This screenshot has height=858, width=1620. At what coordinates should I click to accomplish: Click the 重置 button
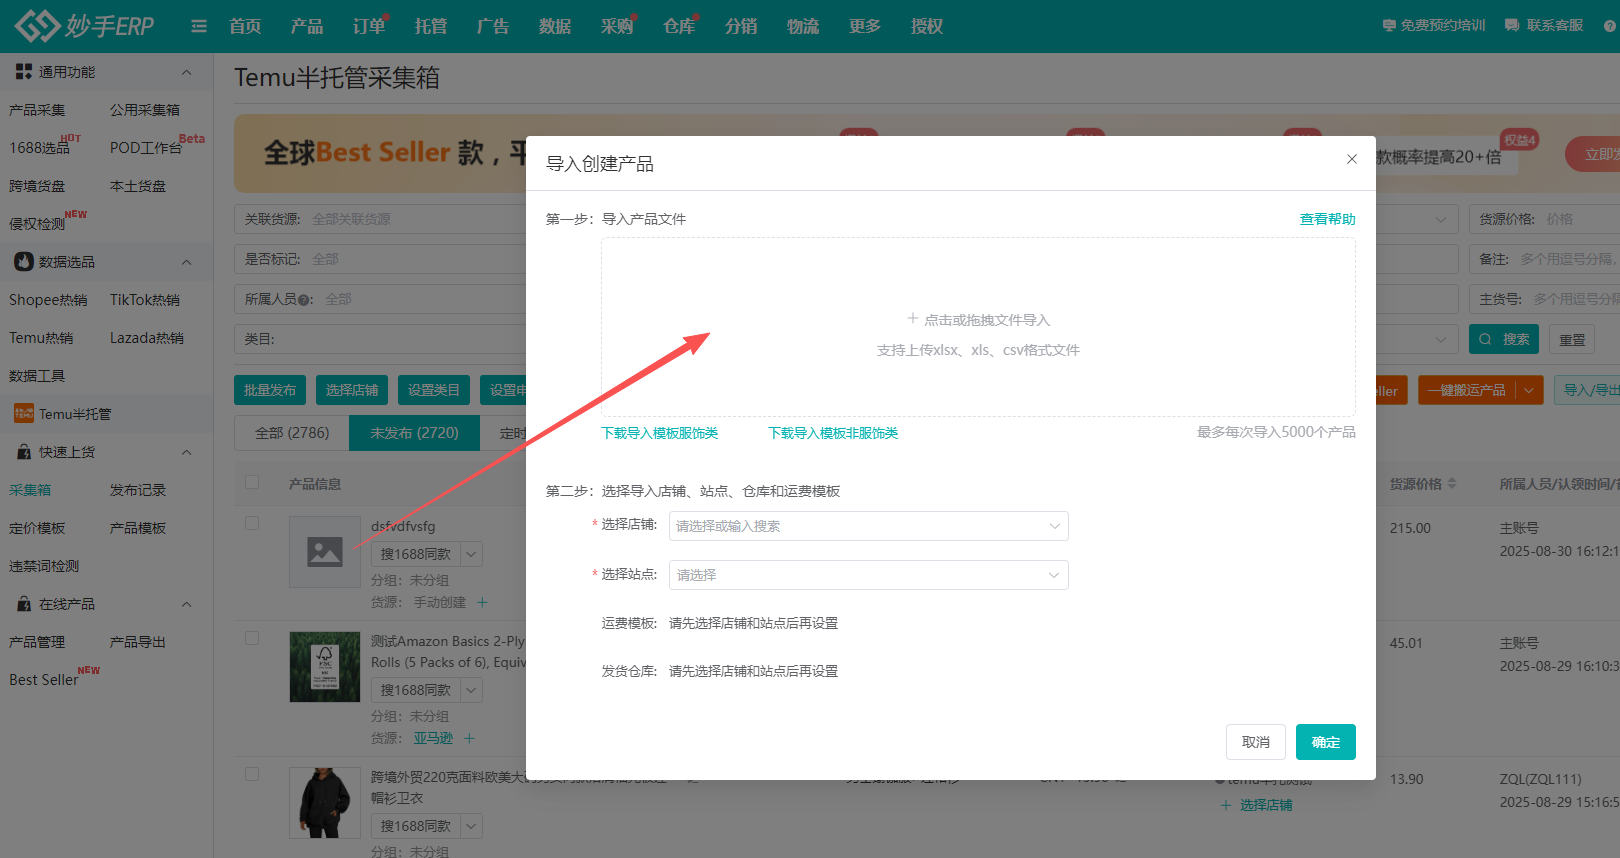tap(1572, 339)
